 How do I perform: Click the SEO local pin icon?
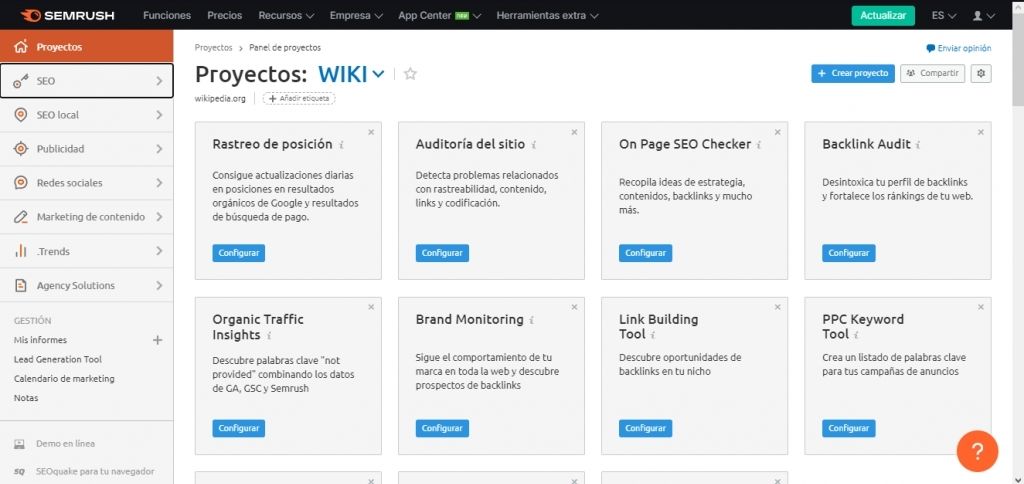(21, 115)
